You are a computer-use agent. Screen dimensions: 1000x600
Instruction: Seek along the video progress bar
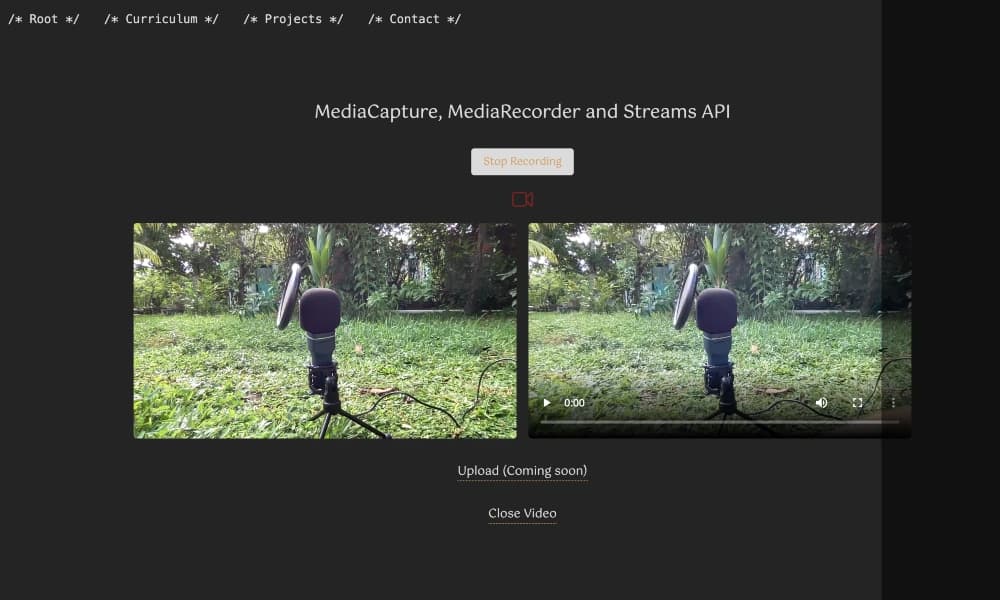pyautogui.click(x=719, y=421)
